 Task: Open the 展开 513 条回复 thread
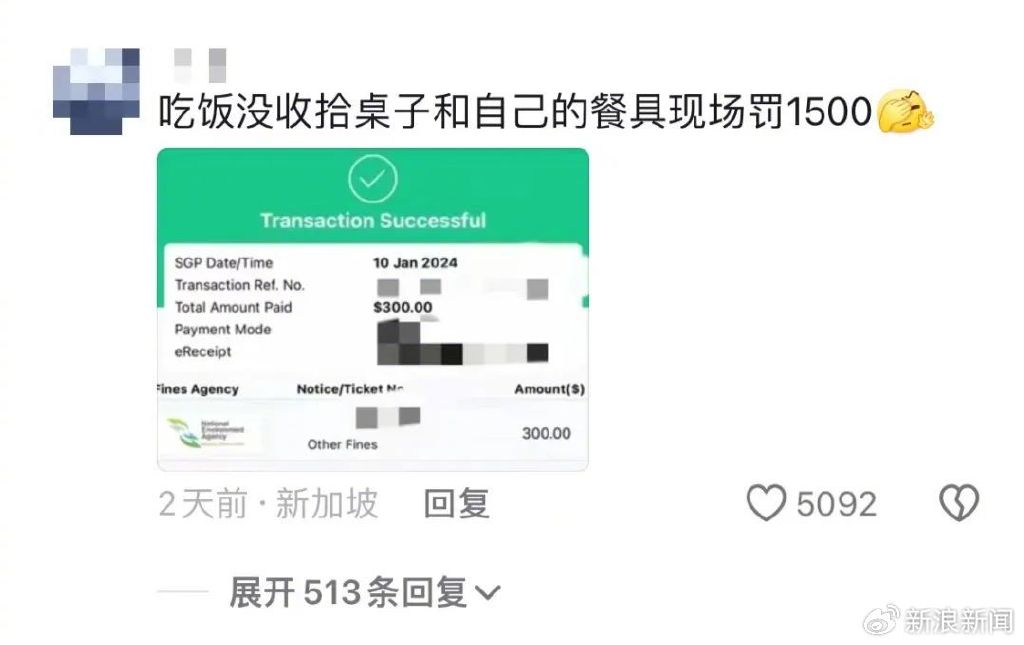point(364,592)
